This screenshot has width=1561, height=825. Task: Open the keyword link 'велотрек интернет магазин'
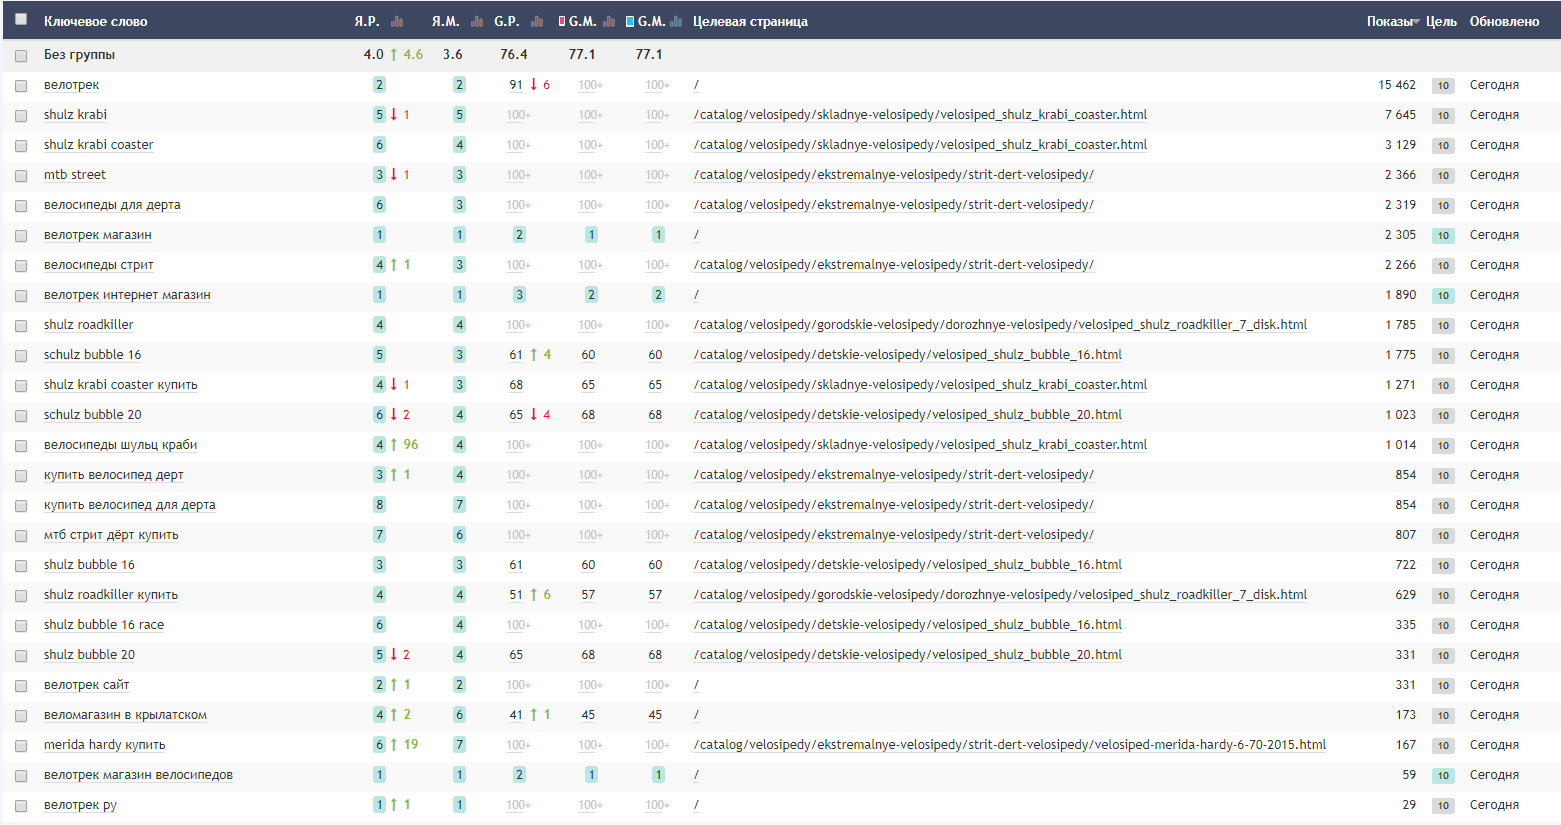point(127,295)
